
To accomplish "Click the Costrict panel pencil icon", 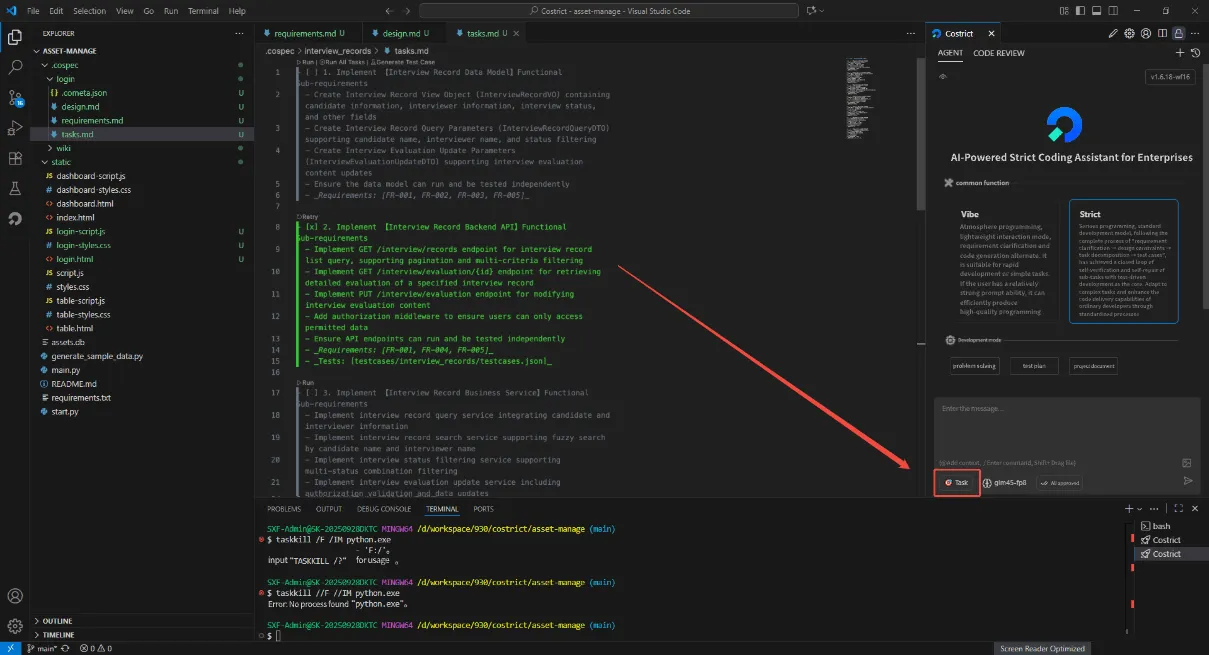I will pyautogui.click(x=1114, y=33).
